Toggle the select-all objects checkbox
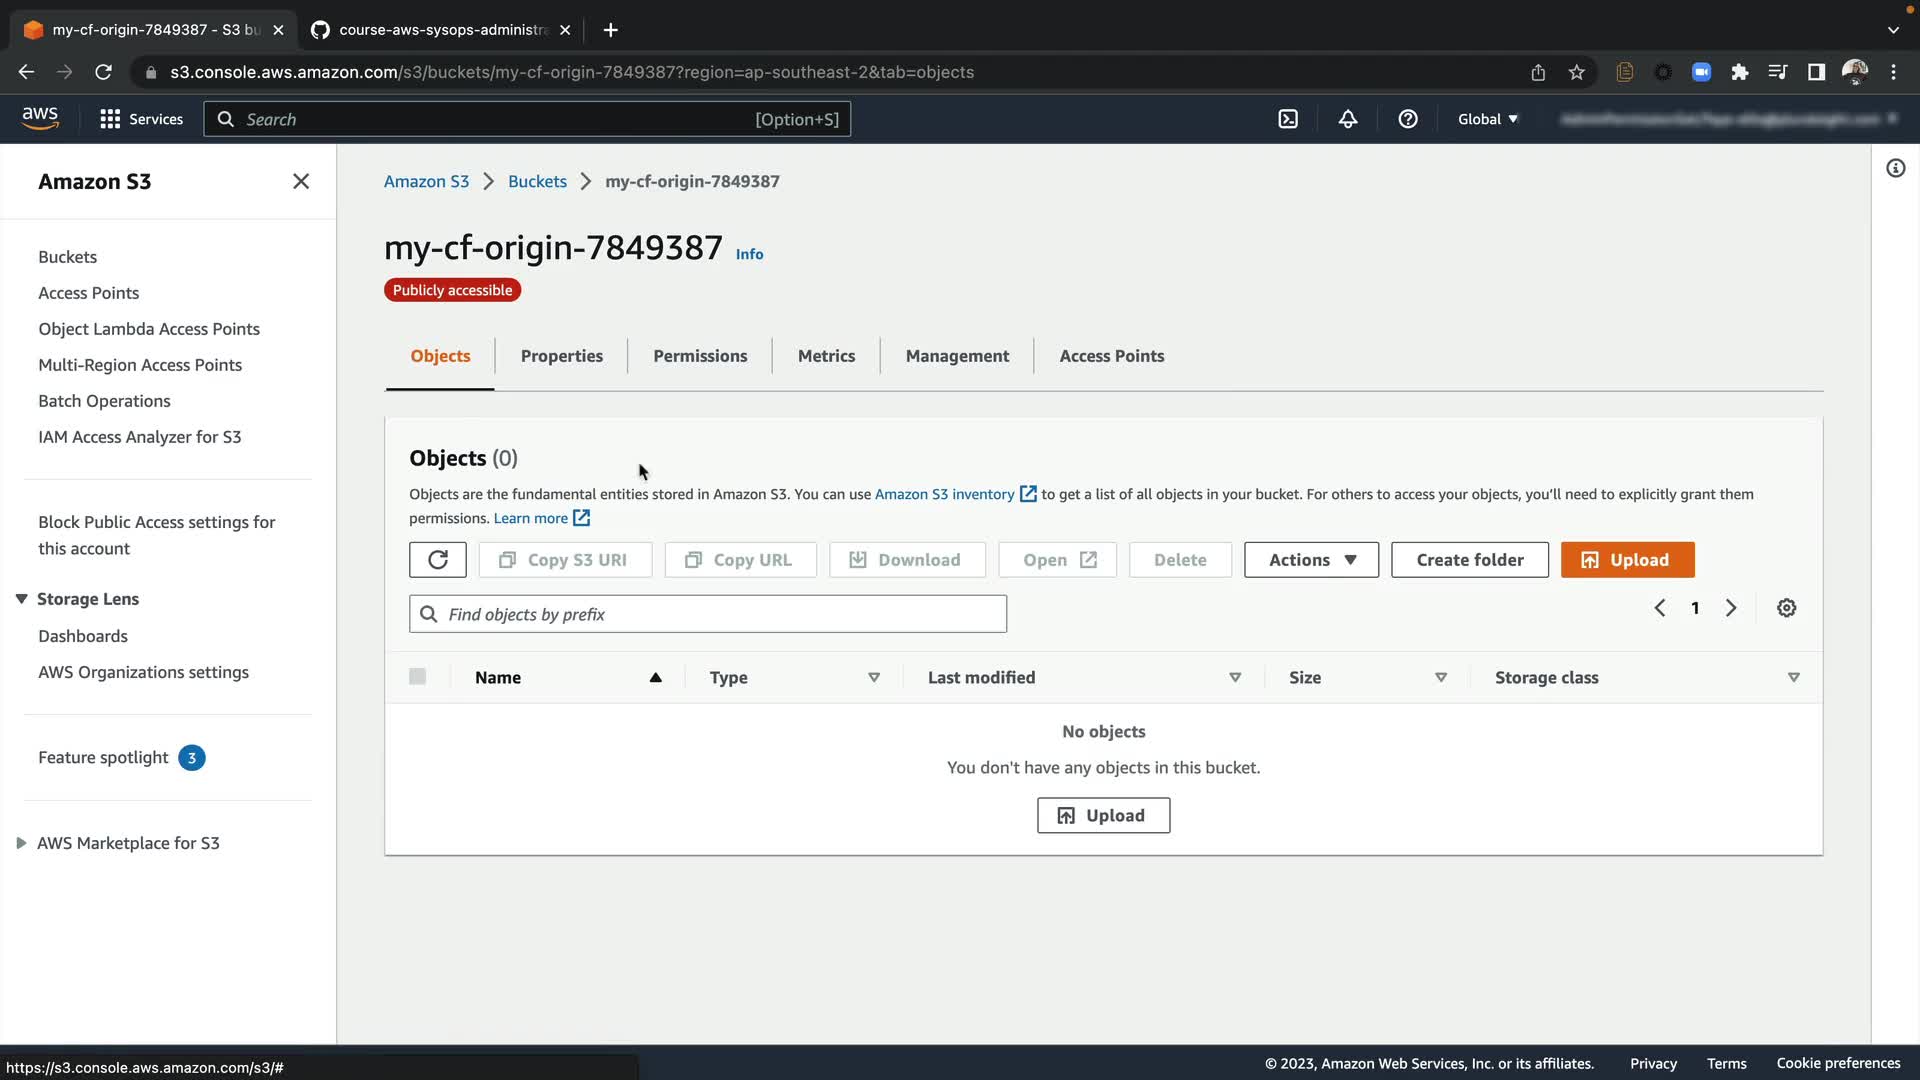 pyautogui.click(x=418, y=677)
